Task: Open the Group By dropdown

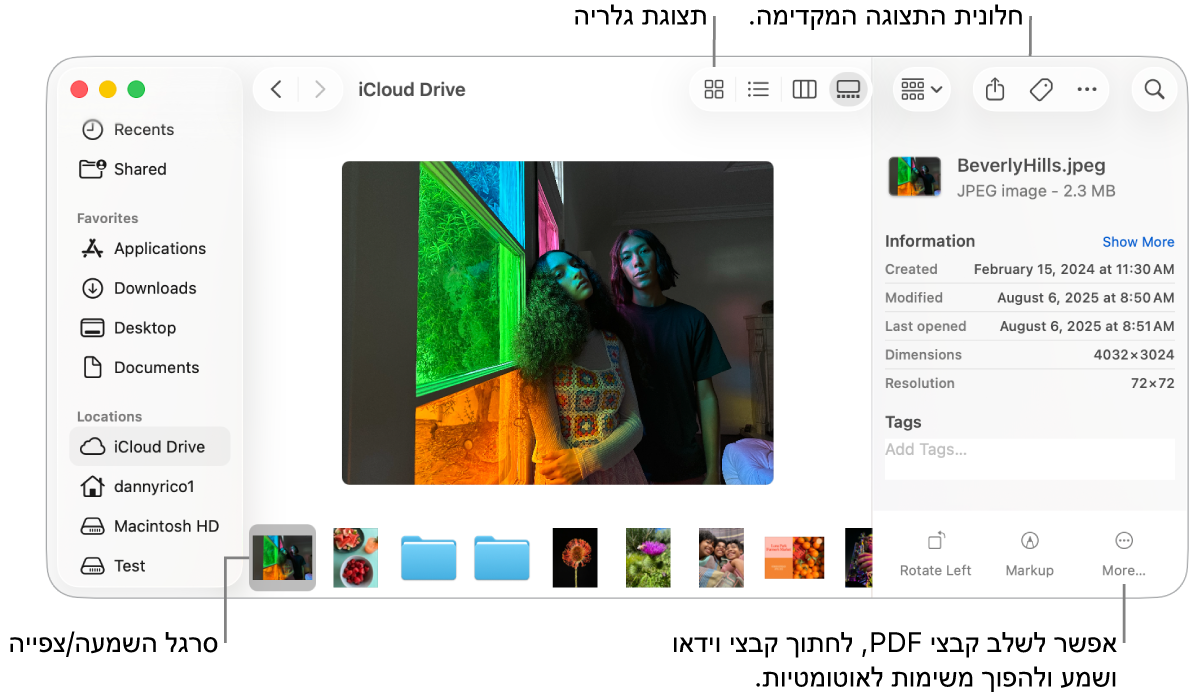Action: (921, 90)
